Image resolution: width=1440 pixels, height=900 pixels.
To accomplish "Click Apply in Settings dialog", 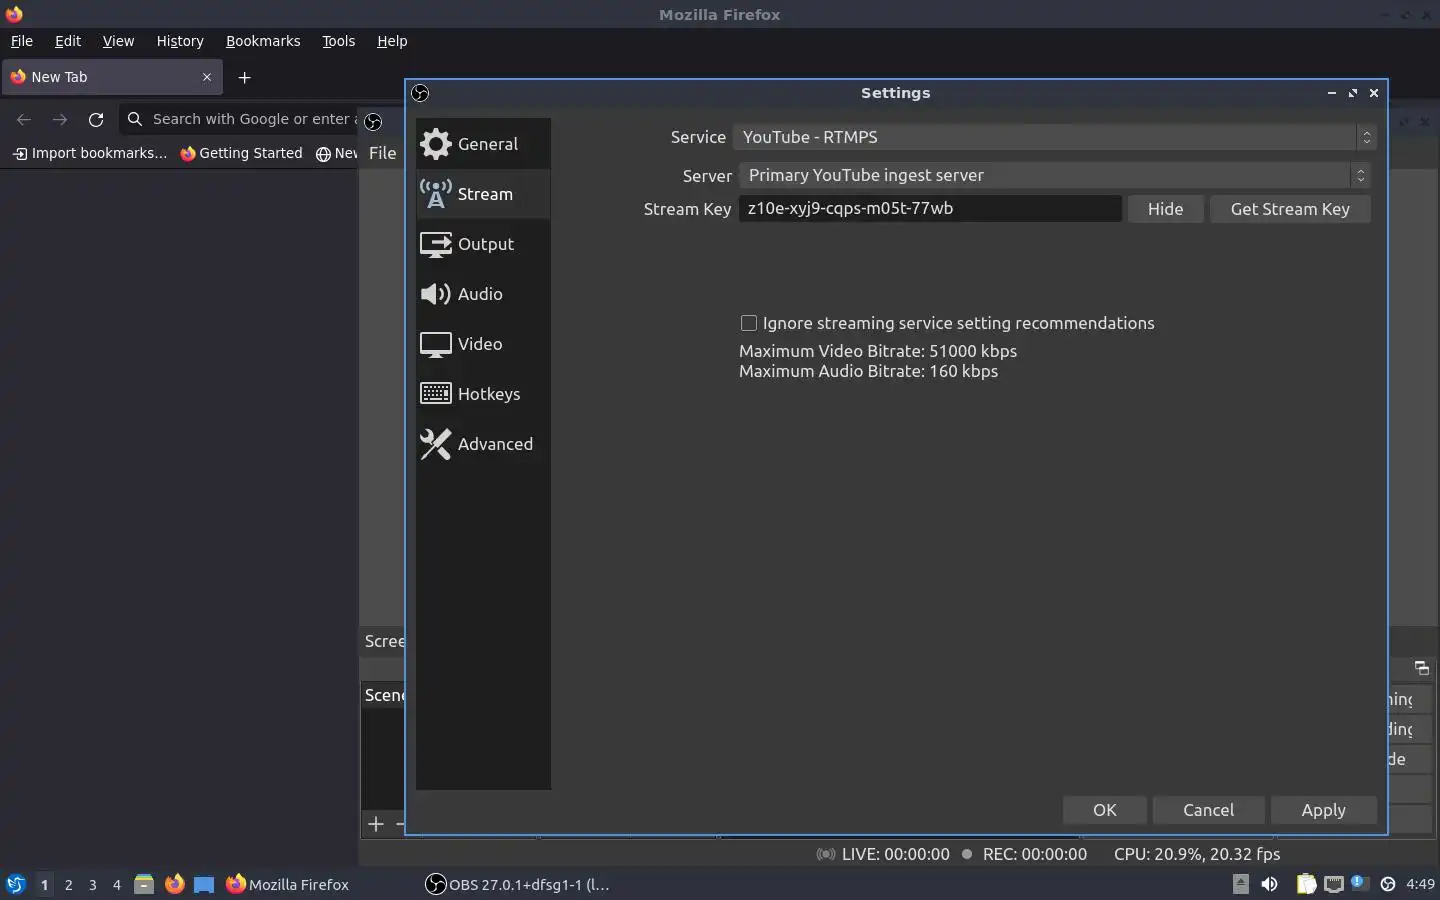I will pos(1323,810).
